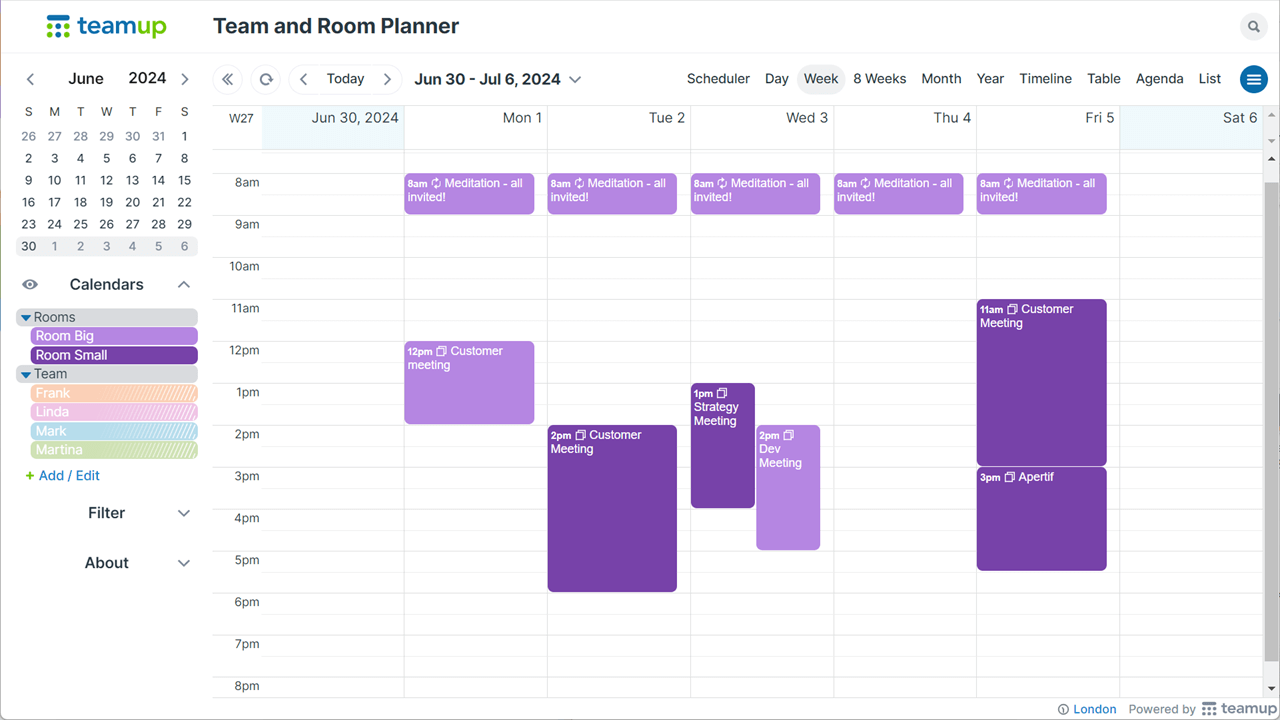1280x720 pixels.
Task: Click the previous month arrow in the mini calendar
Action: click(30, 78)
